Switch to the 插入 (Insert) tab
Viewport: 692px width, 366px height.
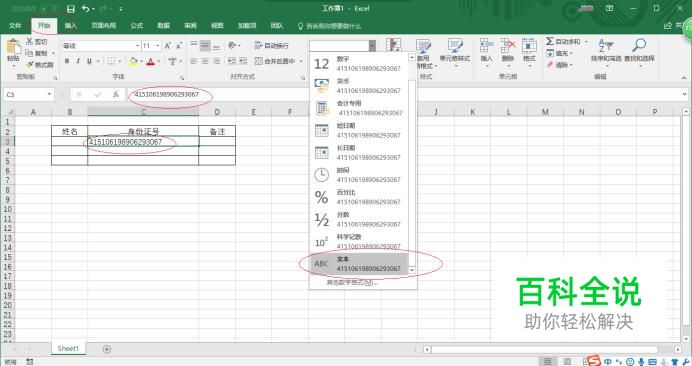click(71, 26)
